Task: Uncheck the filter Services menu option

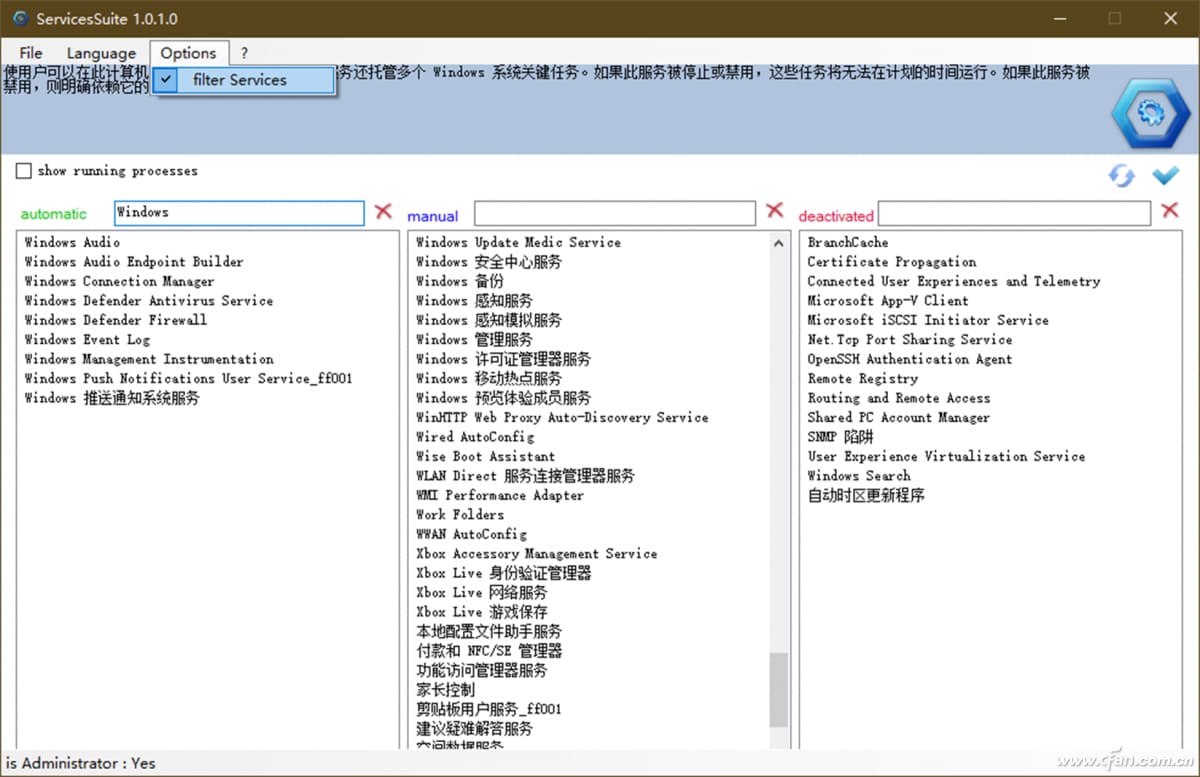Action: click(240, 80)
